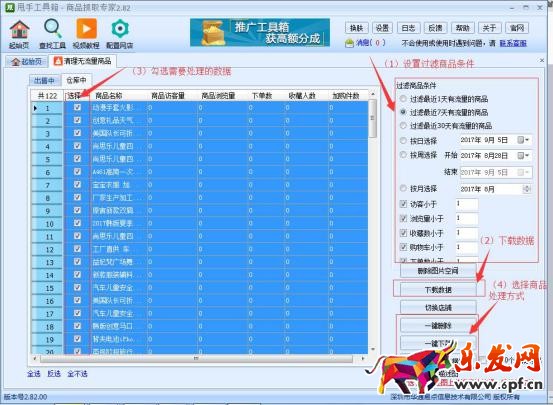This screenshot has height=405, width=553.
Task: Expand the 按日选择 date dropdown arrow
Action: (527, 140)
